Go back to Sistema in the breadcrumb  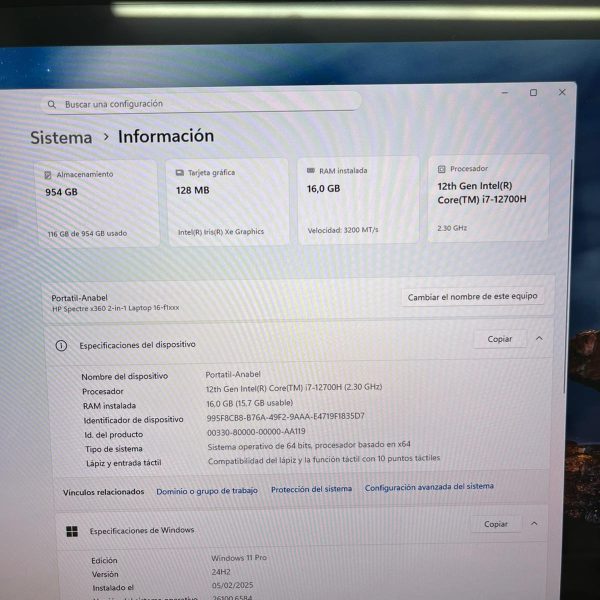[x=60, y=138]
